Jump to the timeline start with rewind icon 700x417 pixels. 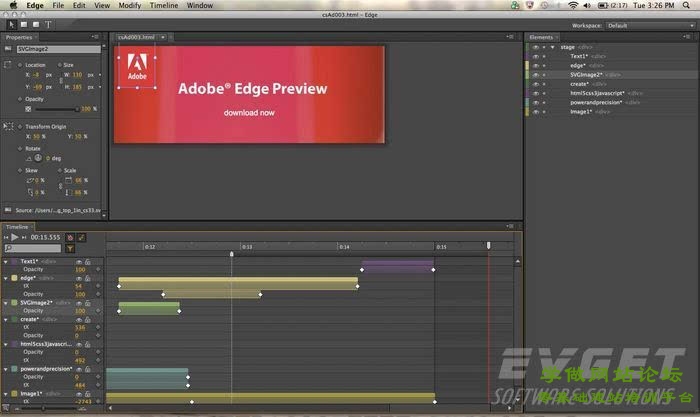7,237
